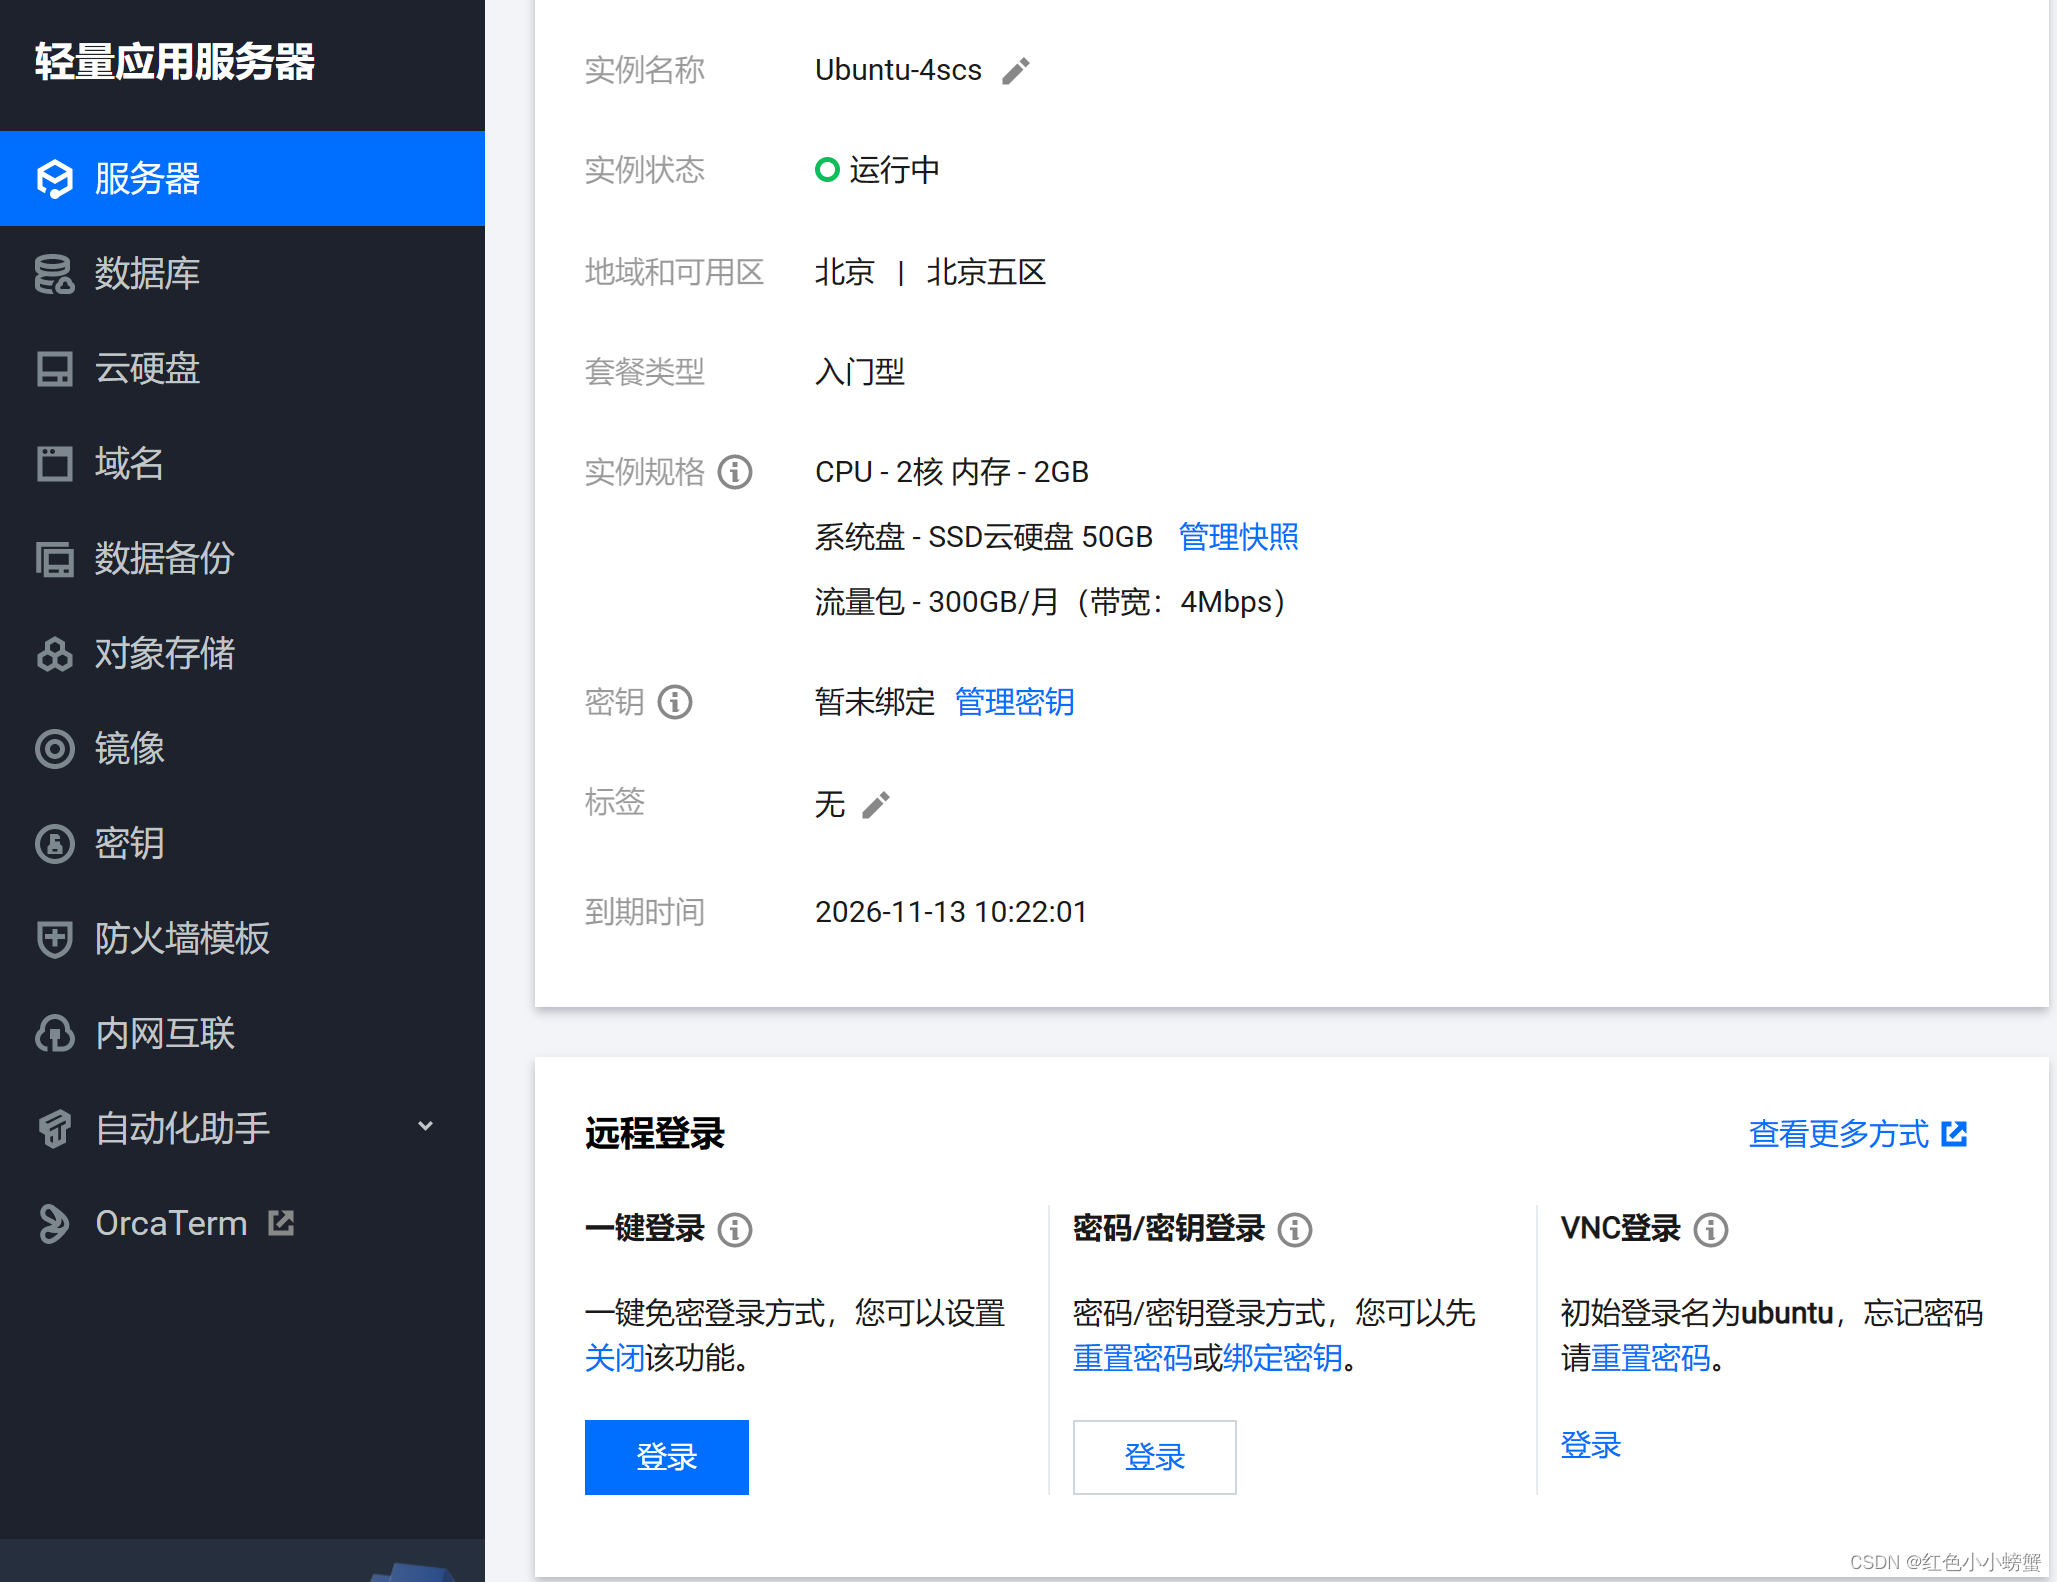Click the 防火墙模板 shield icon
The image size is (2057, 1582).
coord(55,939)
